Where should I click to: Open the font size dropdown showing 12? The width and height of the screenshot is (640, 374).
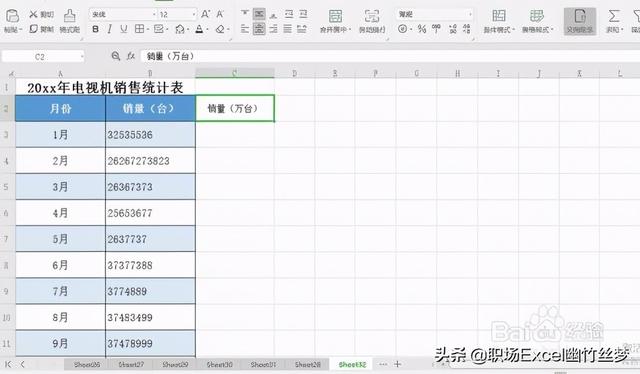(193, 15)
